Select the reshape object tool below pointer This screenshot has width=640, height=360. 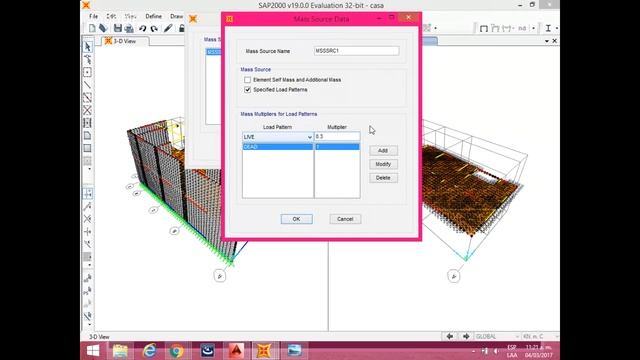(87, 60)
